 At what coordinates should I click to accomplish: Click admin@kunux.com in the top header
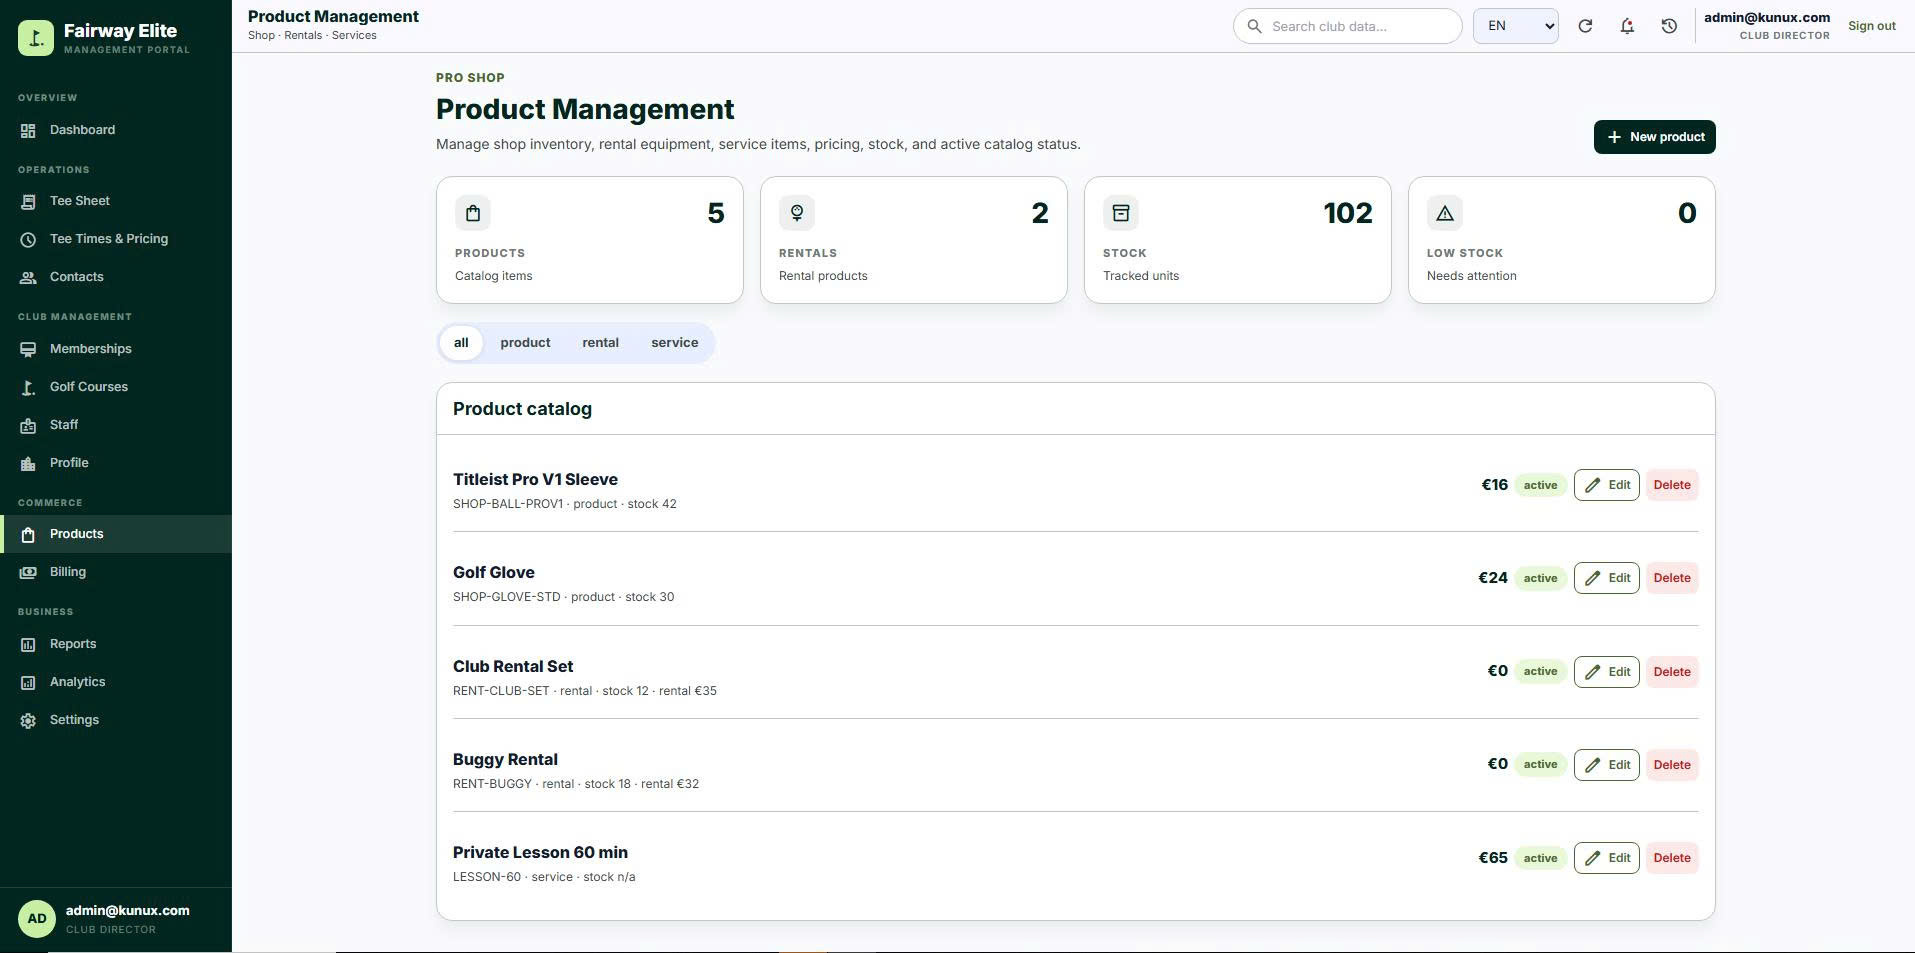(1767, 17)
